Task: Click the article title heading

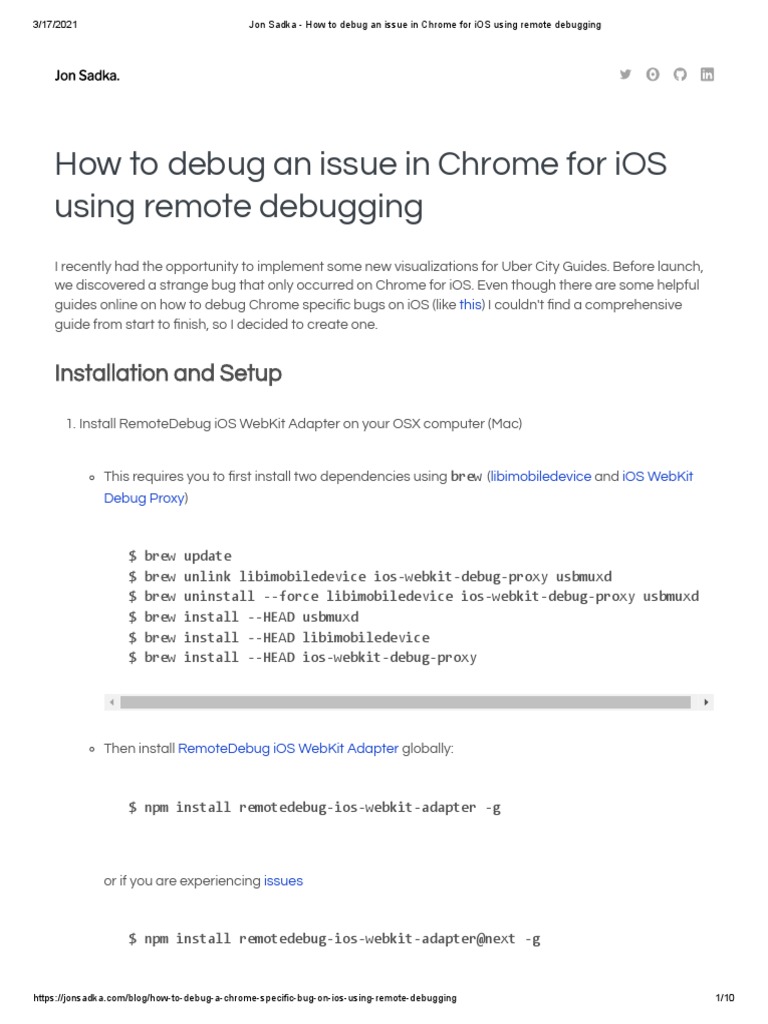Action: pyautogui.click(x=360, y=185)
